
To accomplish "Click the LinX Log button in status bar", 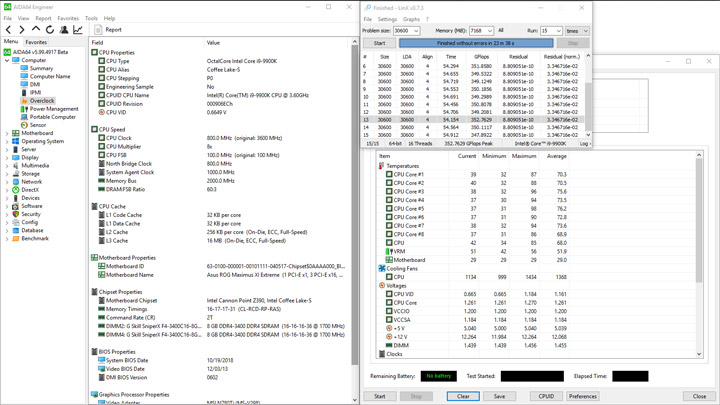I will tap(585, 144).
